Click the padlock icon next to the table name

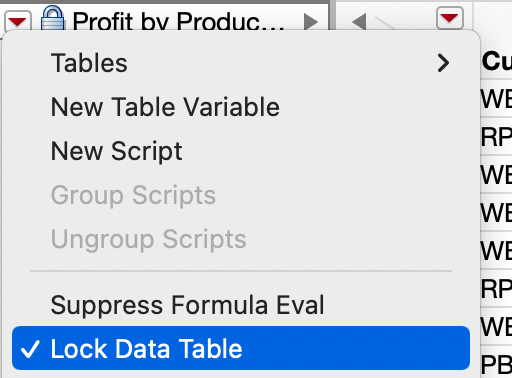click(x=52, y=18)
